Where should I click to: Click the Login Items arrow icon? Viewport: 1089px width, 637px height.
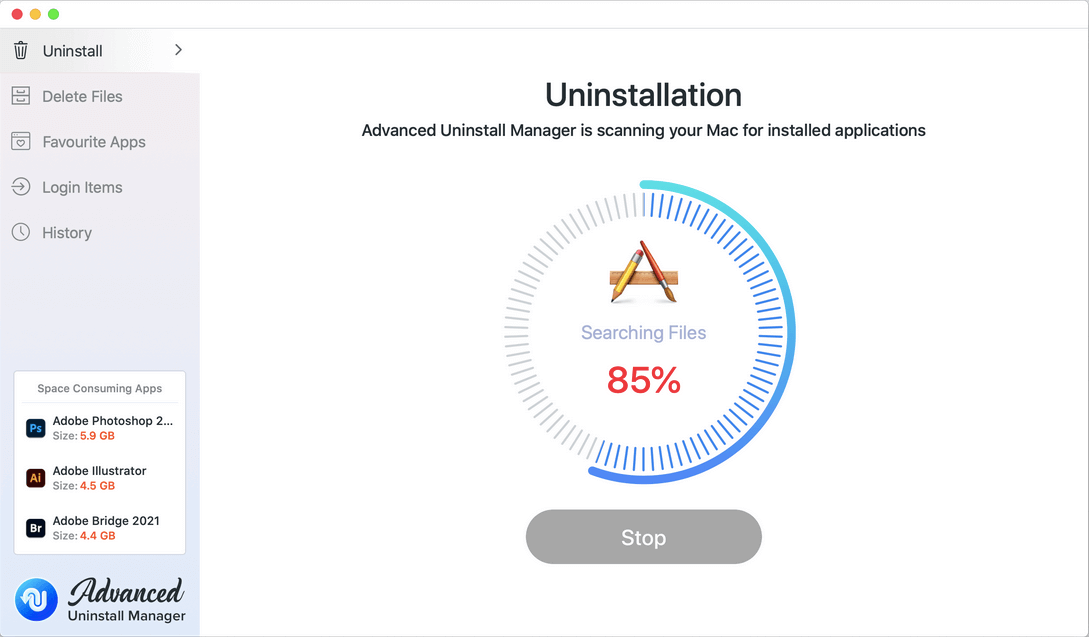pos(20,187)
